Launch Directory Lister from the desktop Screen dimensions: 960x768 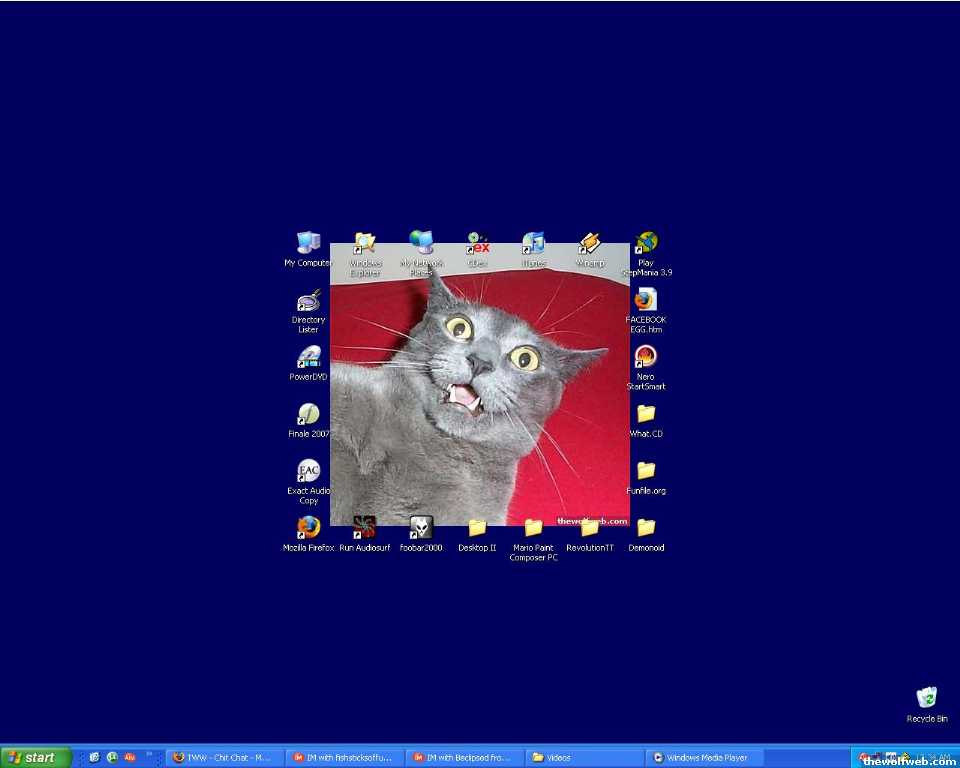click(308, 301)
